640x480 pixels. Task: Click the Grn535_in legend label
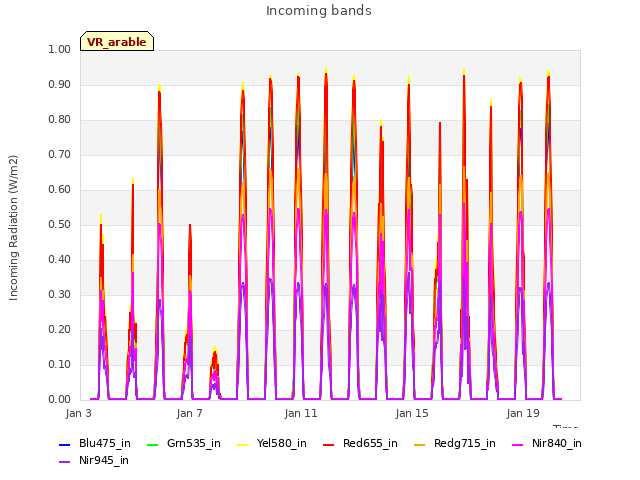click(x=194, y=443)
